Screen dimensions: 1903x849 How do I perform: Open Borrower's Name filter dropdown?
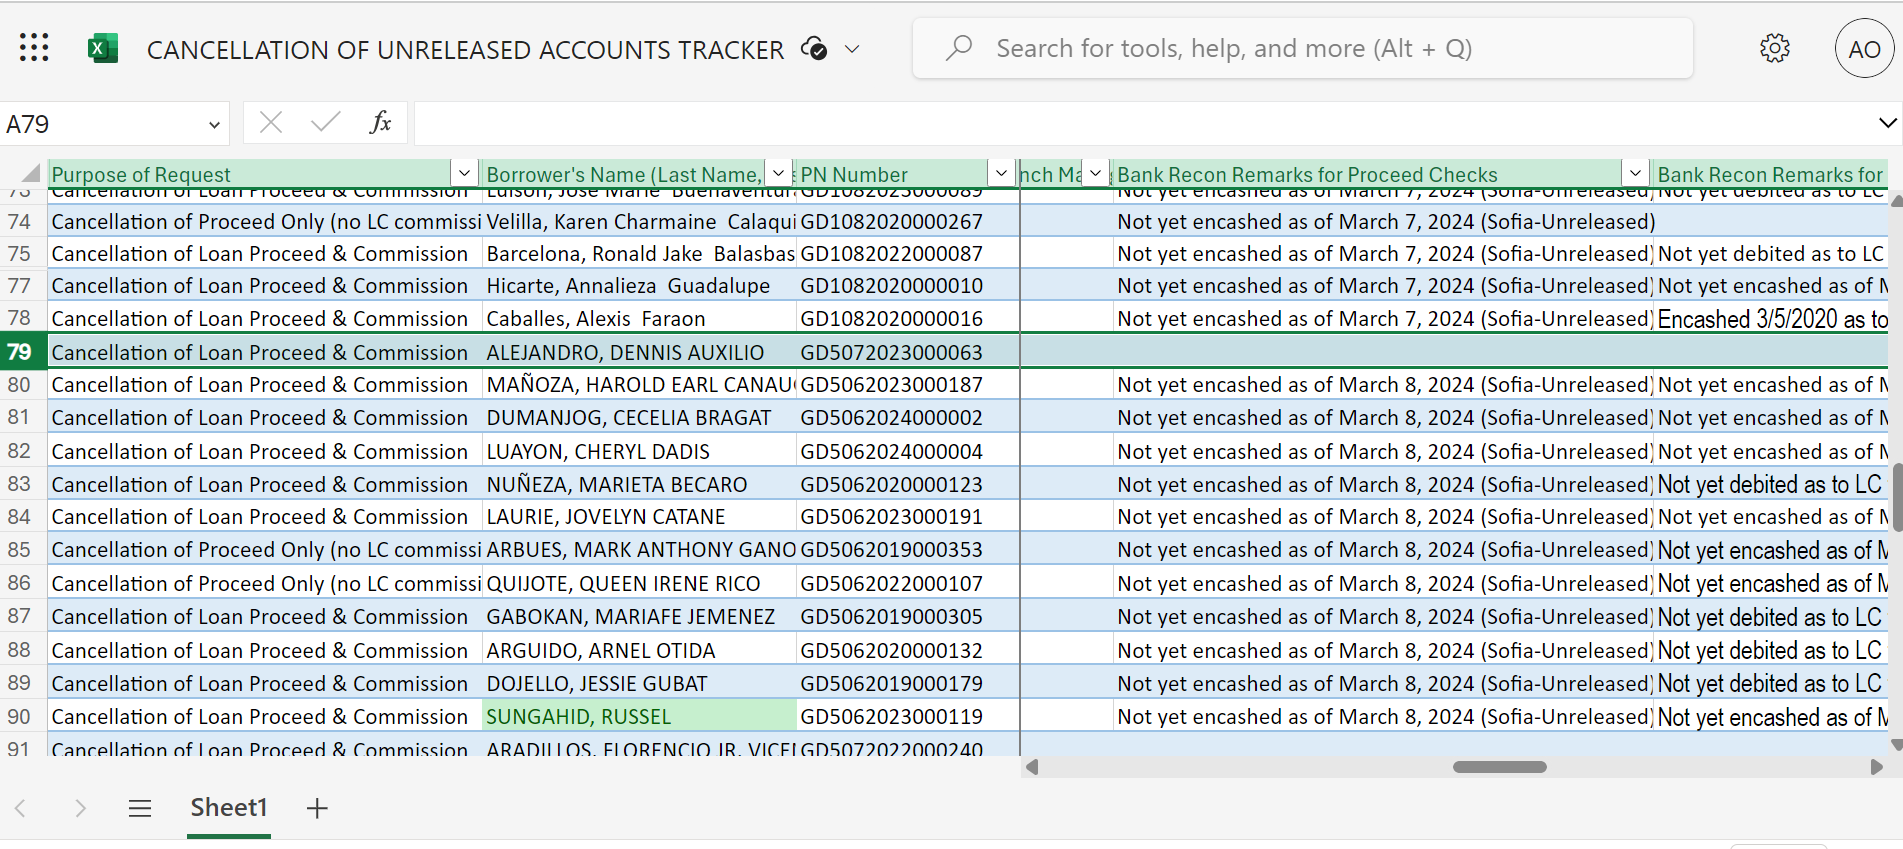(778, 174)
